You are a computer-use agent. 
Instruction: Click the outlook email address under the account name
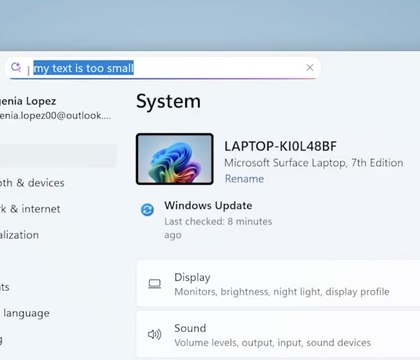55,116
